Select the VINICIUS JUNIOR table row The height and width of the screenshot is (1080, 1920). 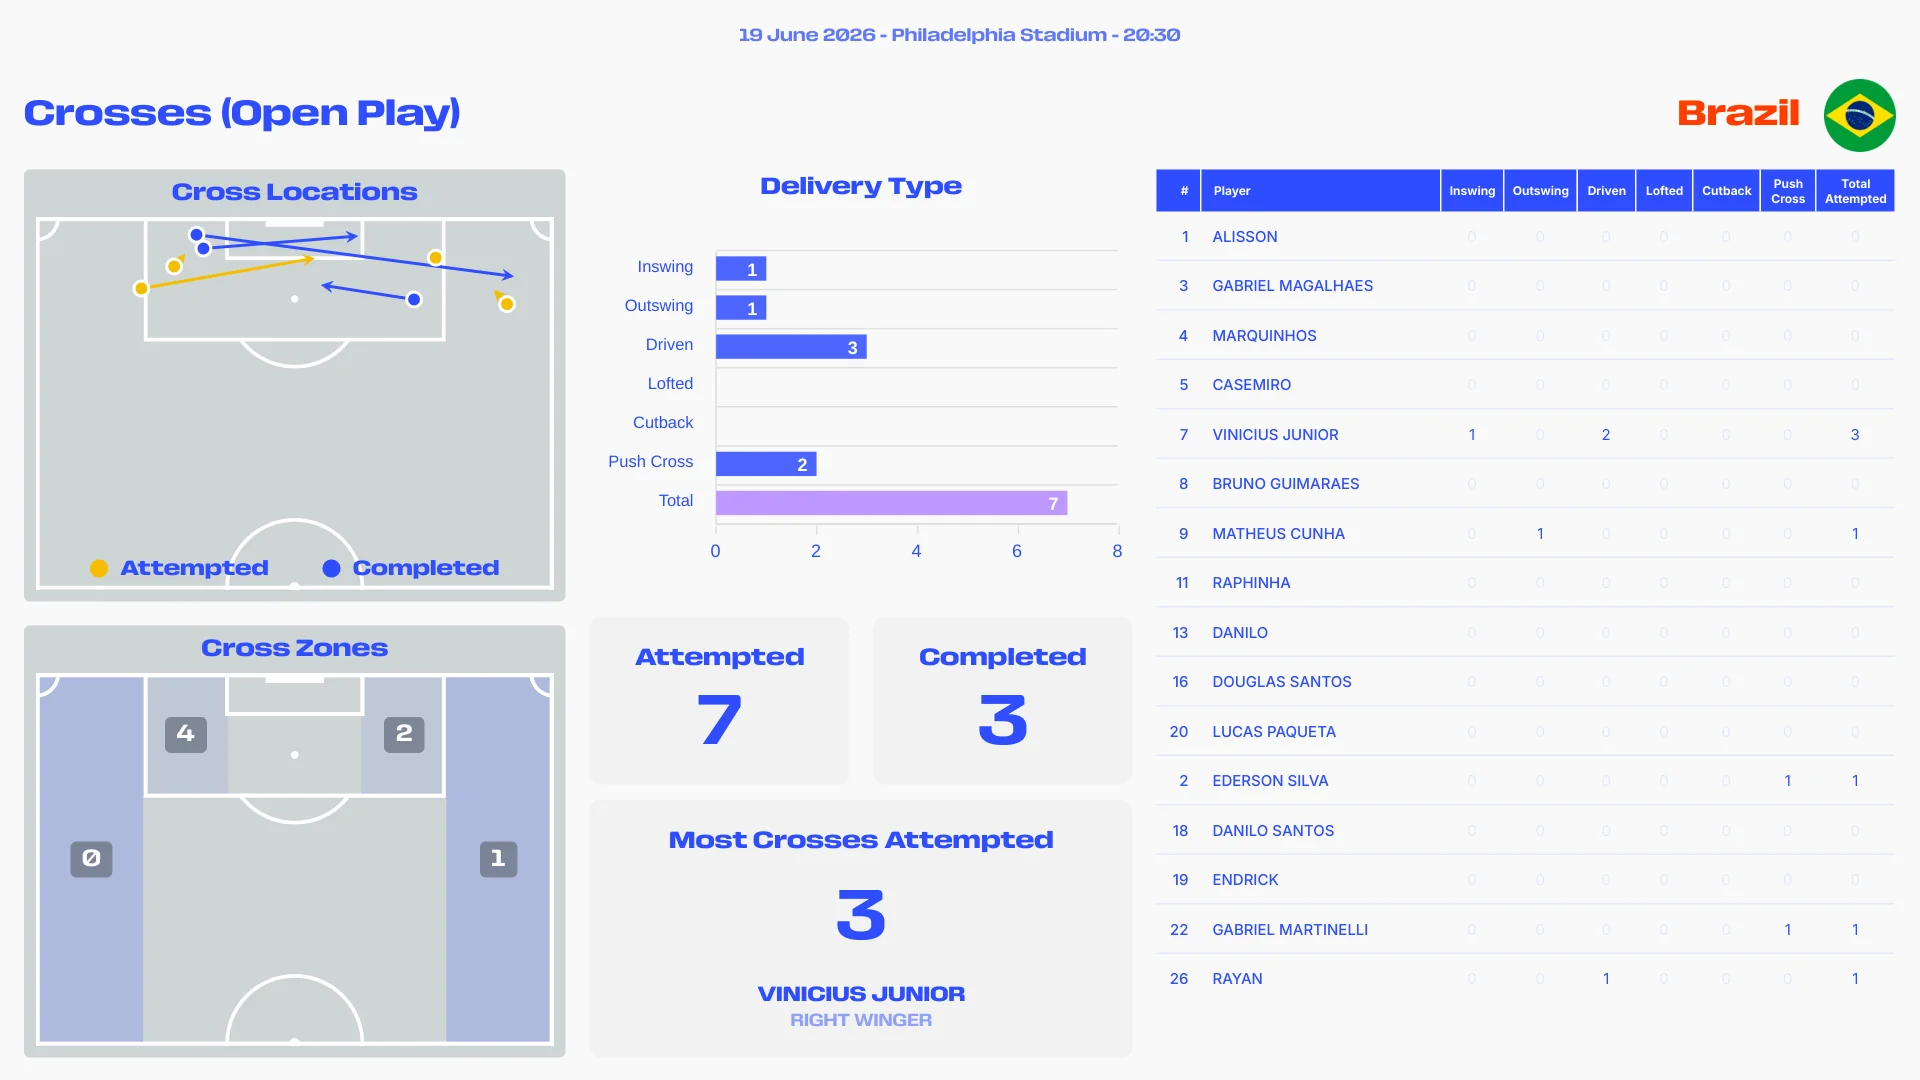[1525, 434]
